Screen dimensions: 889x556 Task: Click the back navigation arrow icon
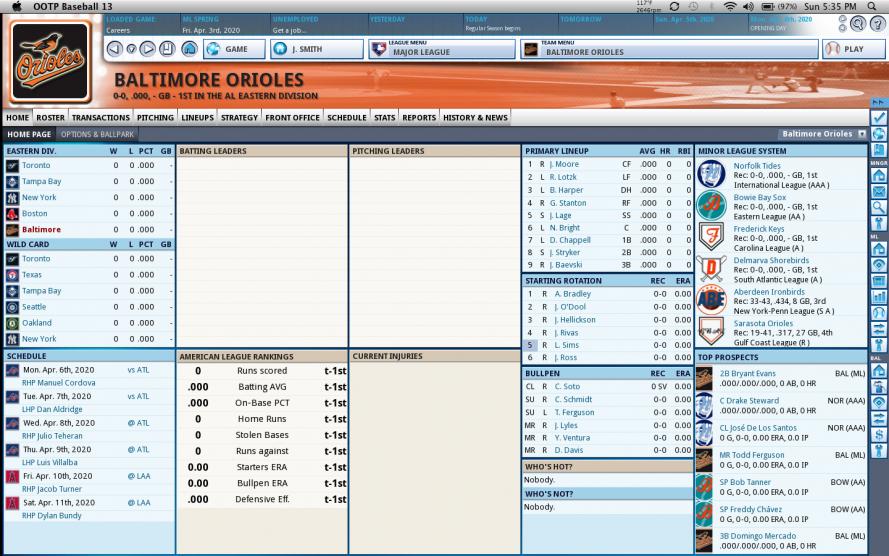pyautogui.click(x=115, y=49)
